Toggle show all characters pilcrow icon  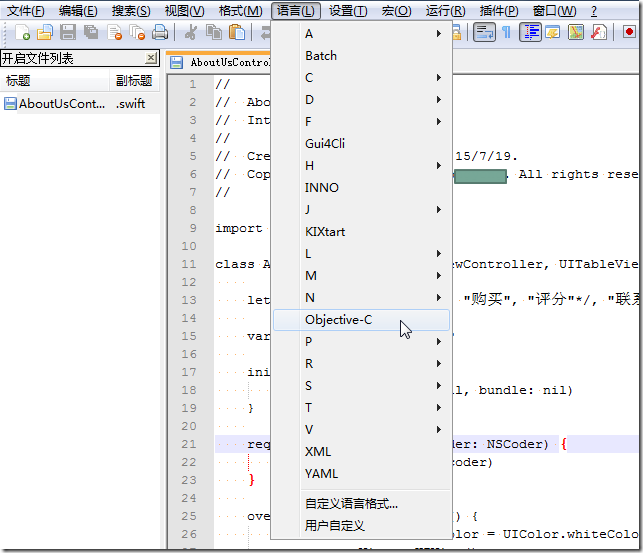[x=507, y=32]
